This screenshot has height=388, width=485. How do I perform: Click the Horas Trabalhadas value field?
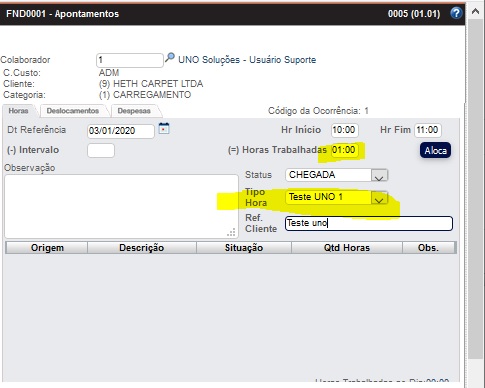[344, 150]
